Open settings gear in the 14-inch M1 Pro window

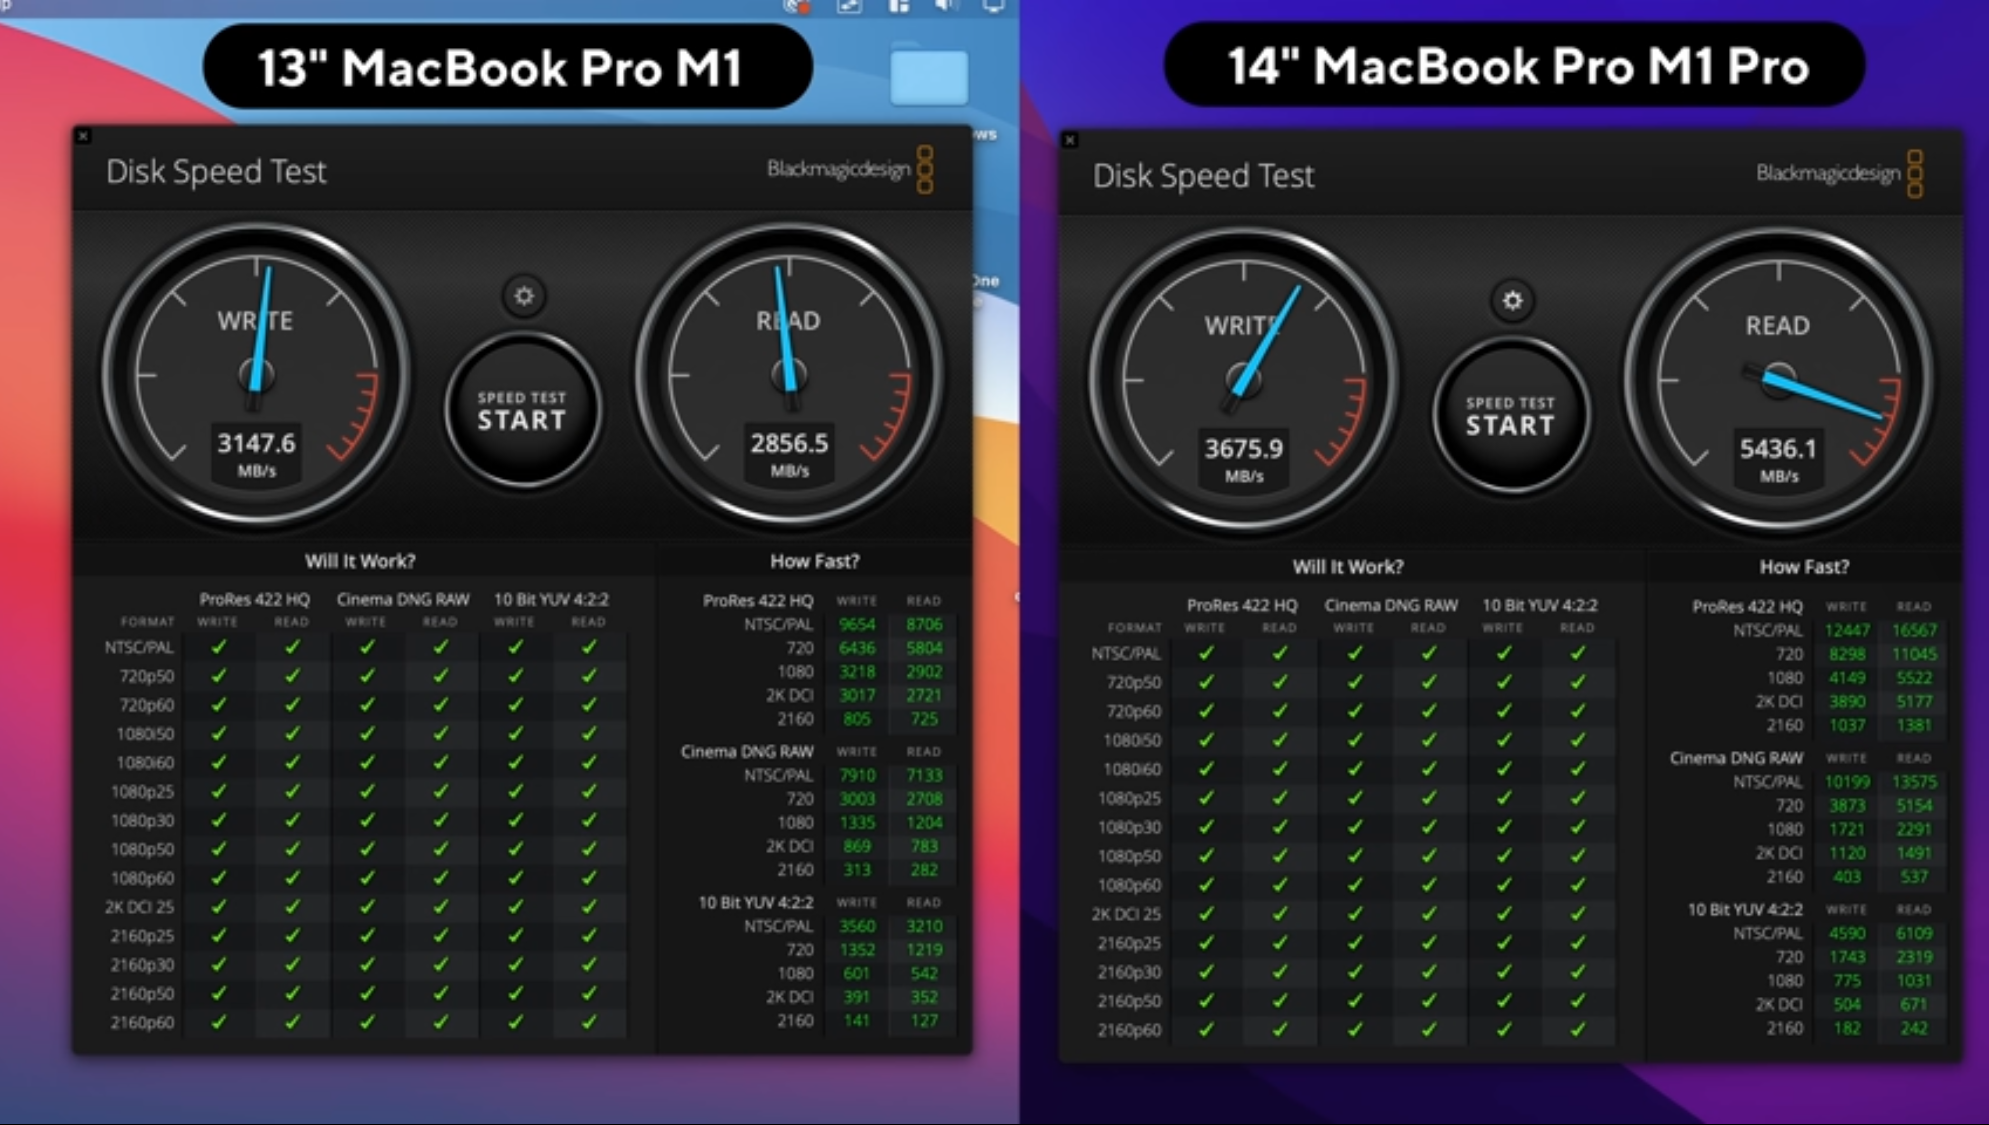[x=1512, y=301]
